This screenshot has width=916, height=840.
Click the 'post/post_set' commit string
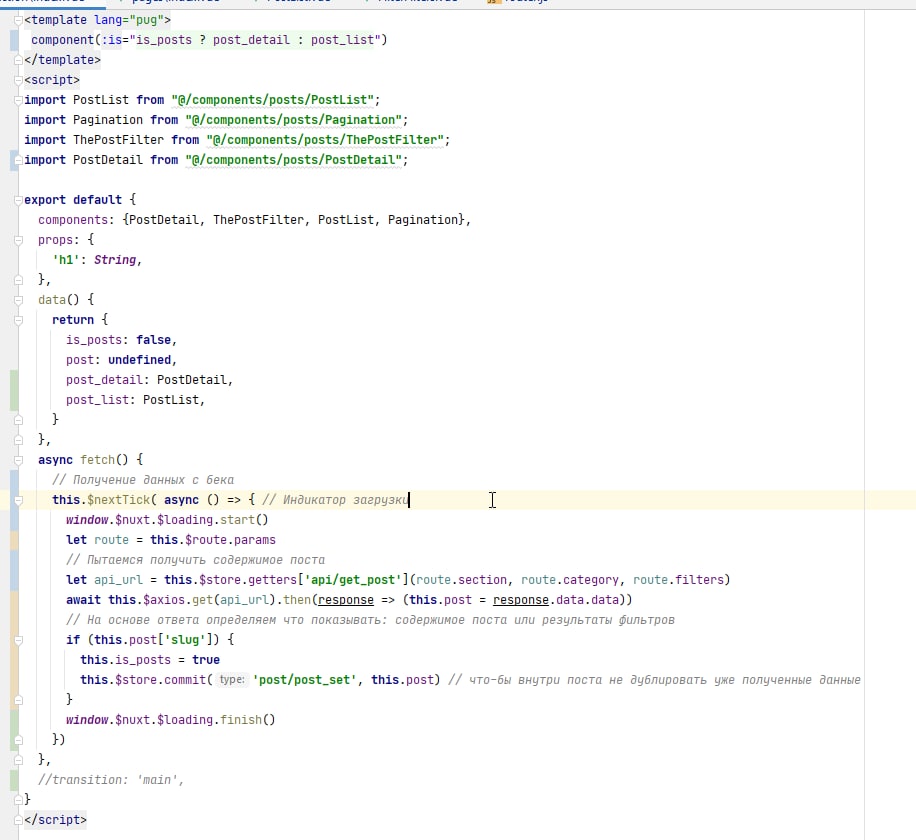[x=304, y=680]
